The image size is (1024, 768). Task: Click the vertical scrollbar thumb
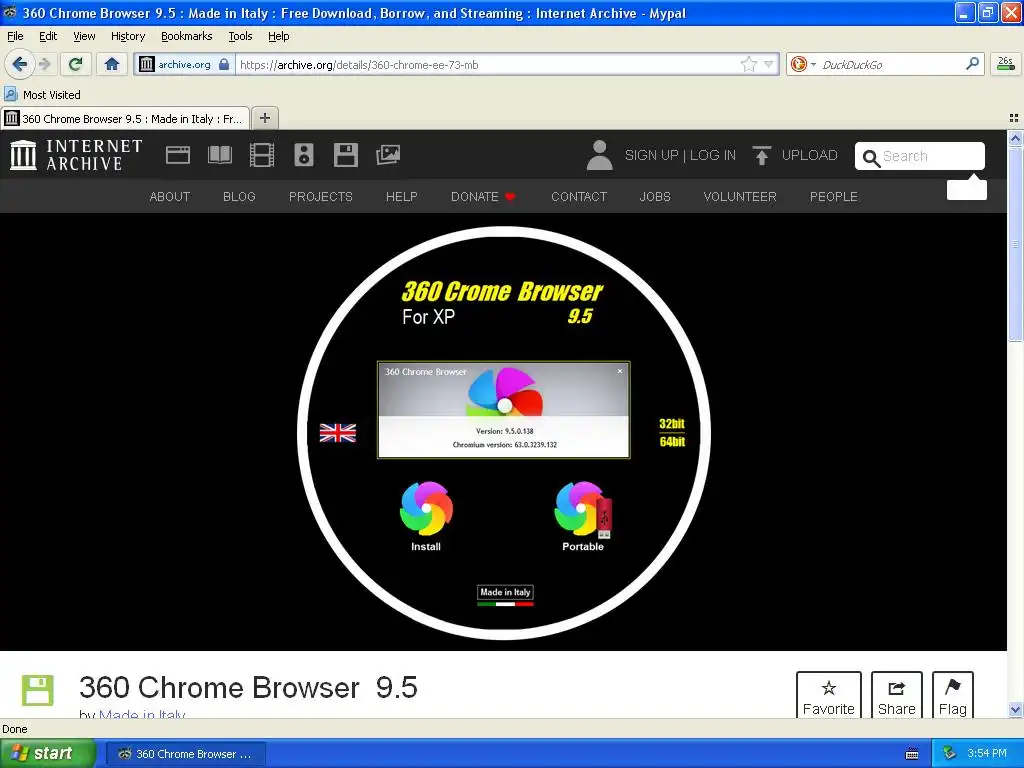(x=1015, y=244)
